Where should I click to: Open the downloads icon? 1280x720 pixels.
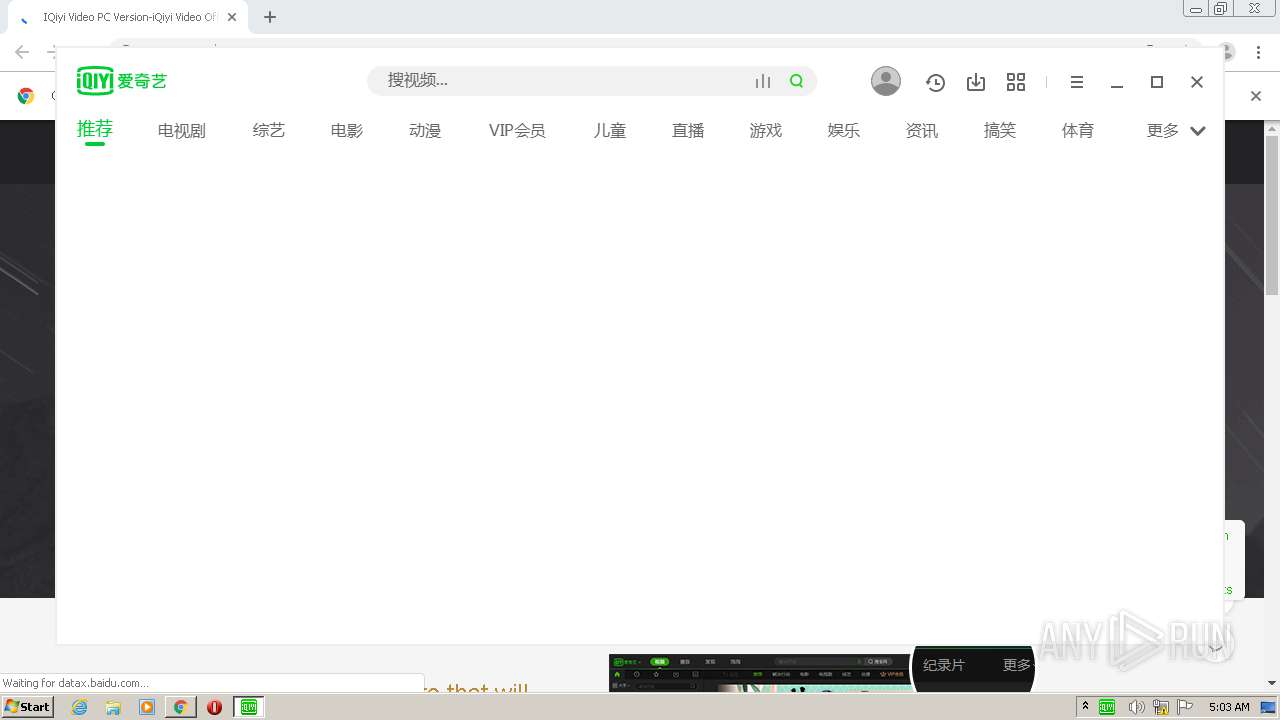(976, 82)
